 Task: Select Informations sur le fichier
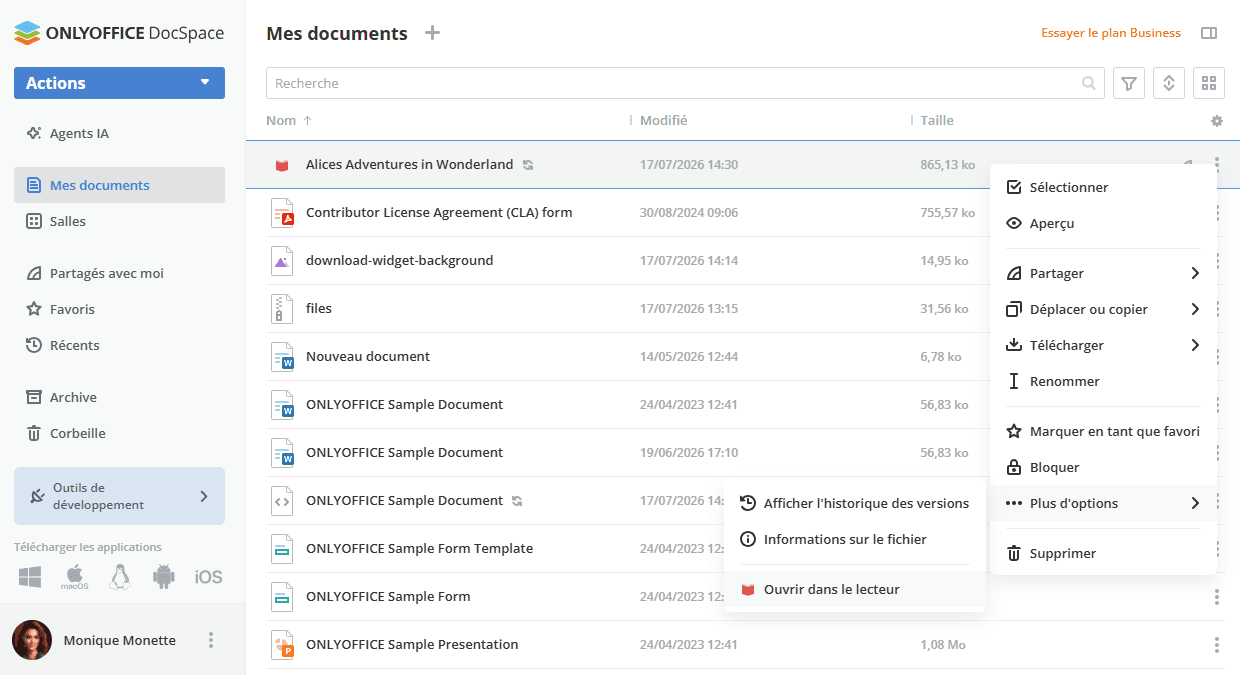coord(855,539)
